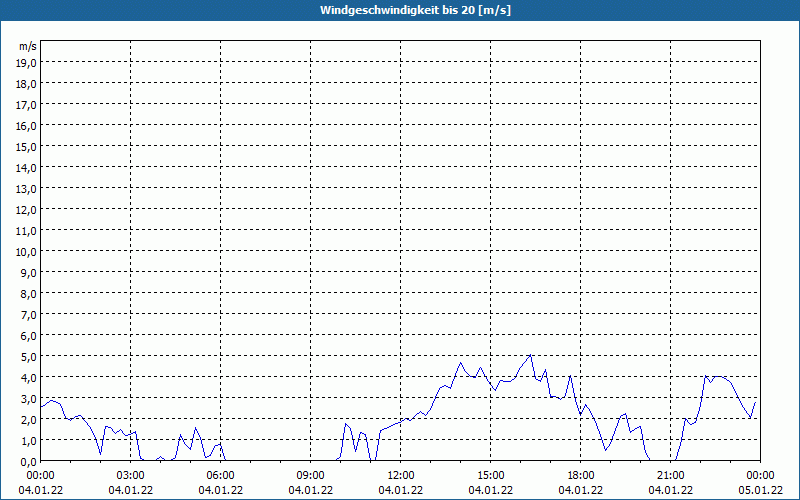Viewport: 800px width, 500px height.
Task: Click the 0,0 y-axis label
Action: (x=28, y=461)
